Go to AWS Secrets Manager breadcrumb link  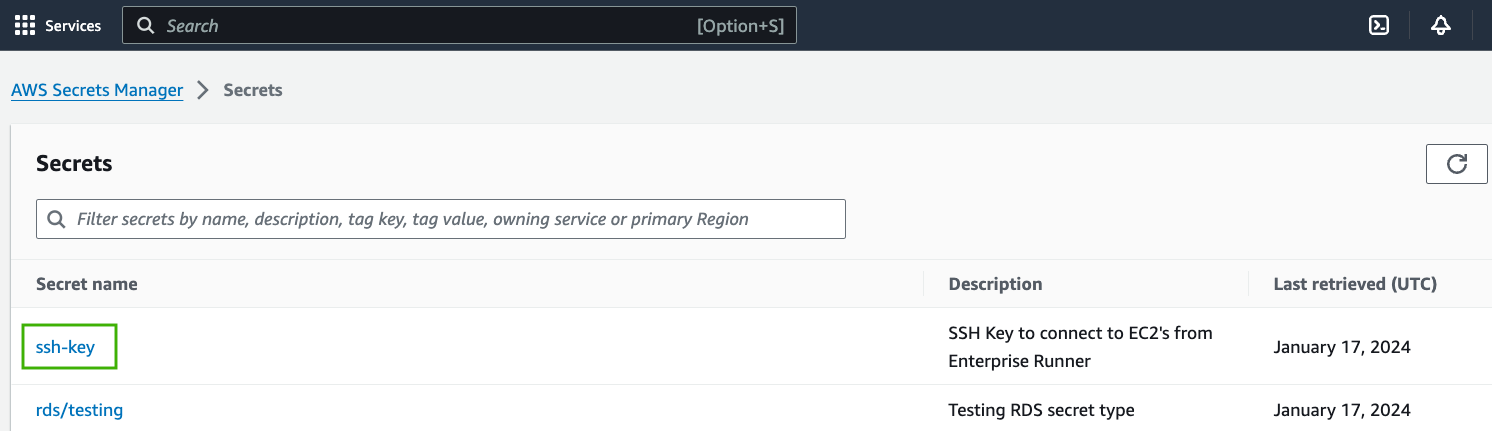(97, 90)
